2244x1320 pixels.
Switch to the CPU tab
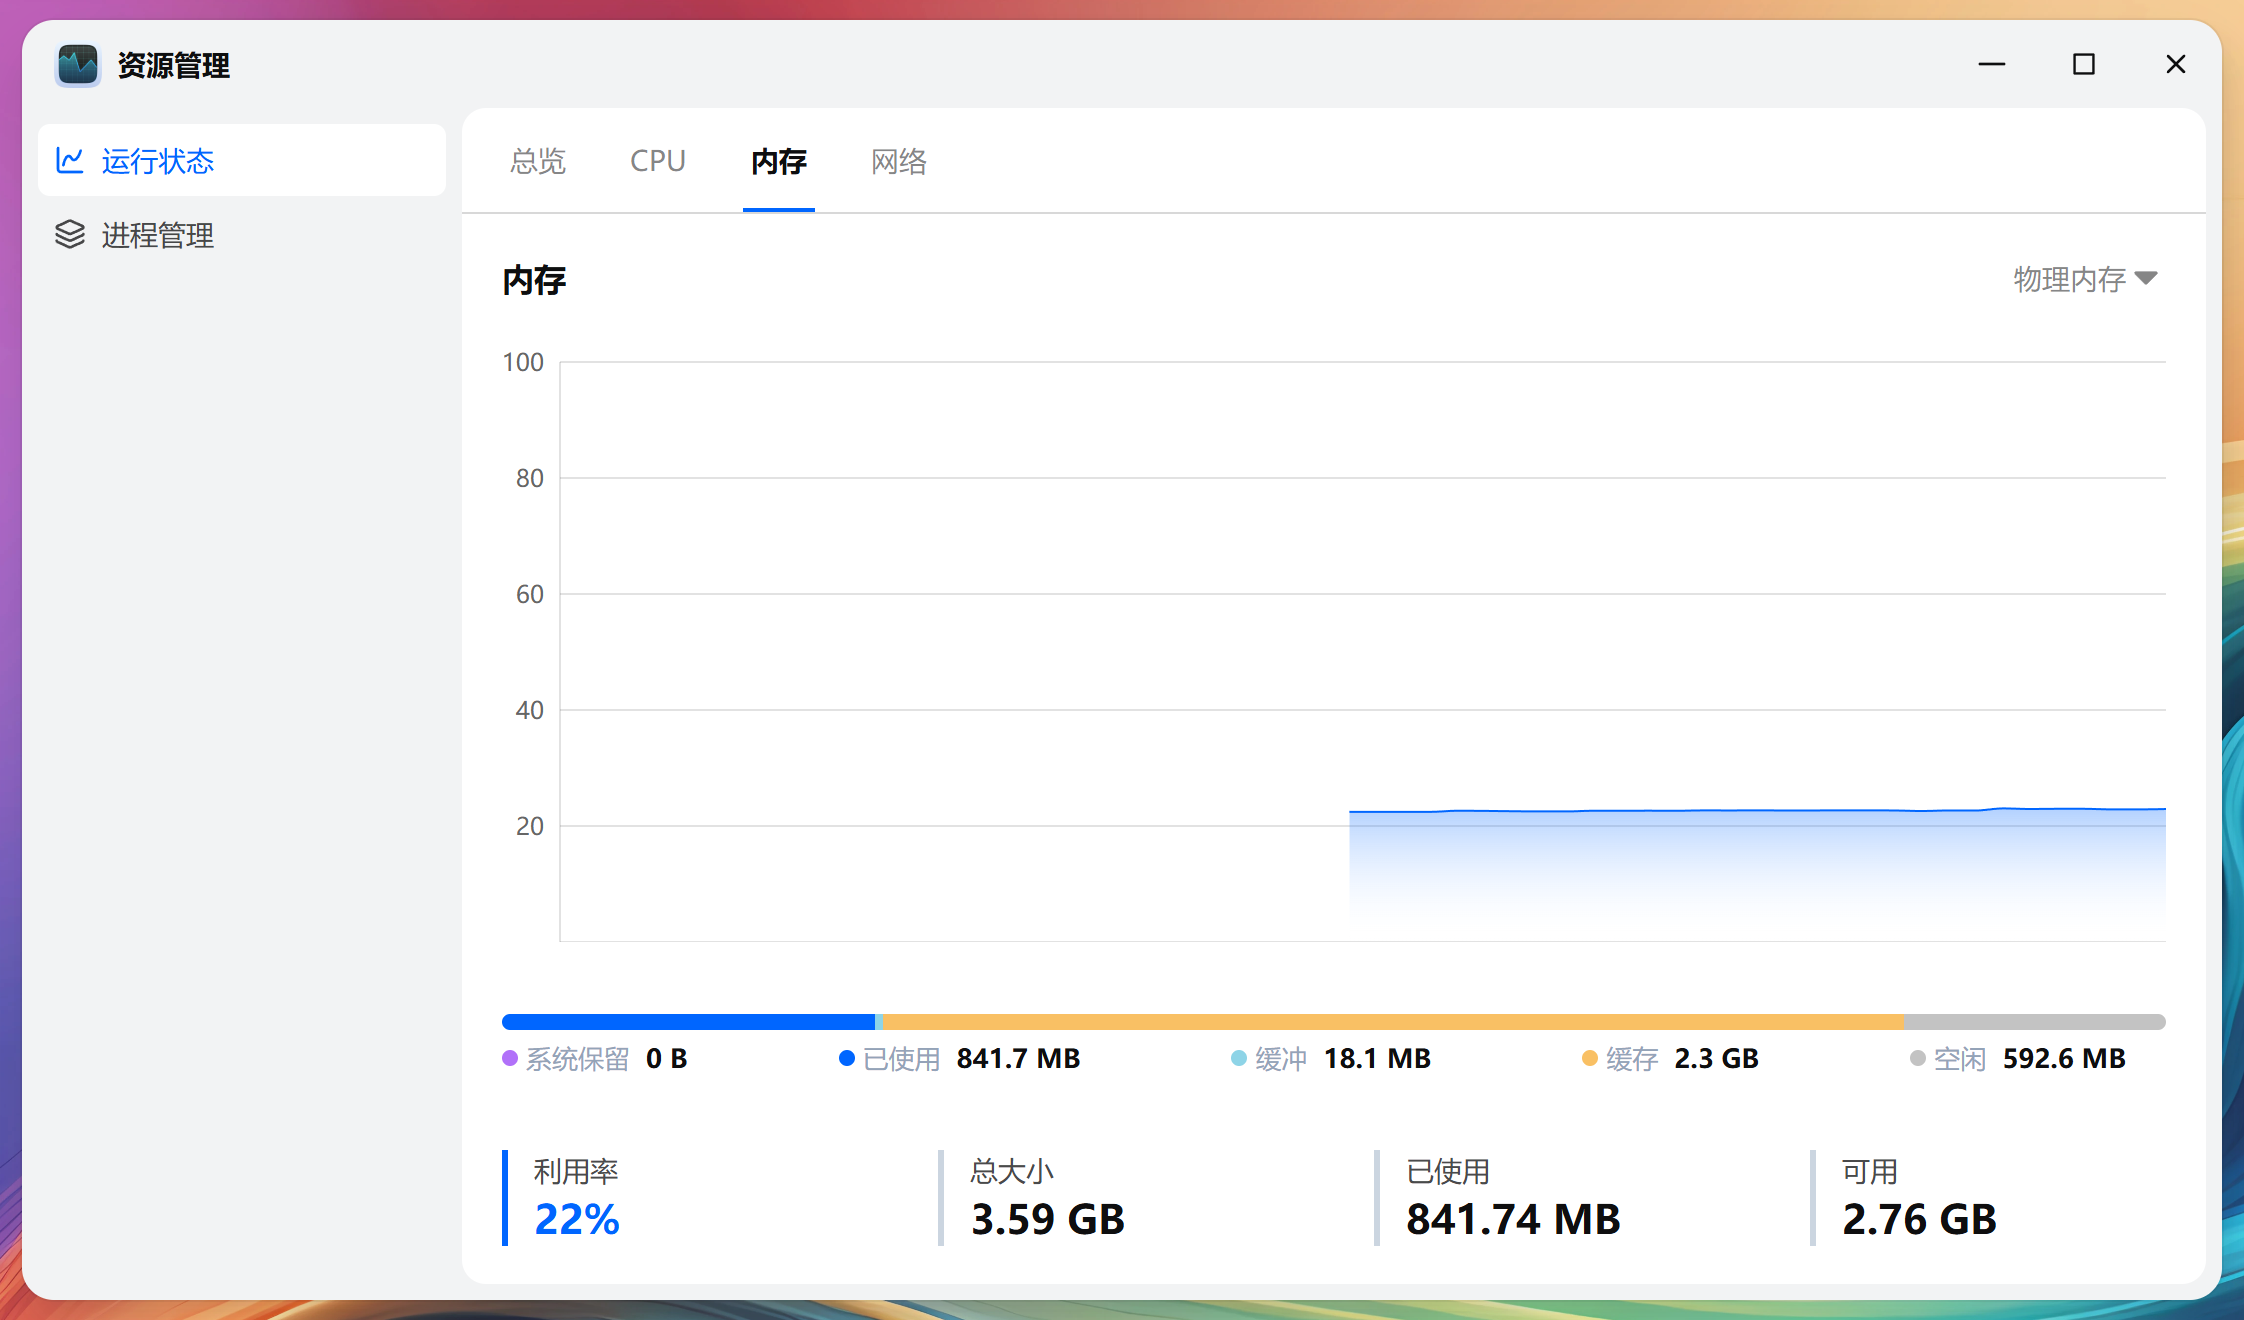click(x=658, y=161)
